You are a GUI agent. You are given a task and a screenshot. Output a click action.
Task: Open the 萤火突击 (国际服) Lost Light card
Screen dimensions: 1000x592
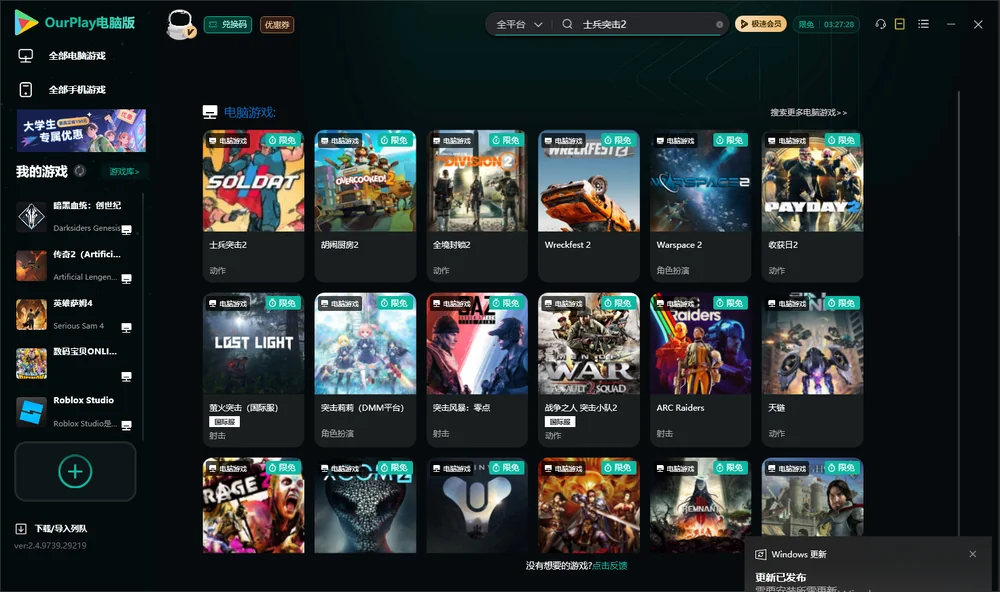(254, 370)
